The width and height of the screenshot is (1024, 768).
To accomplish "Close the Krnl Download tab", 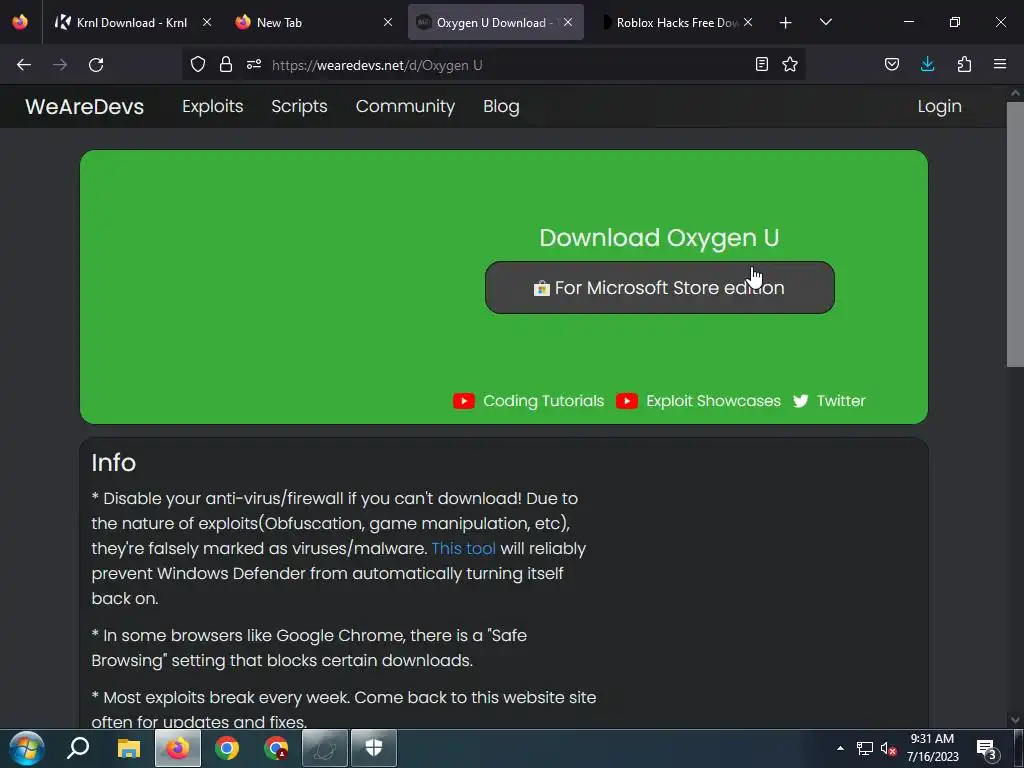I will click(206, 22).
